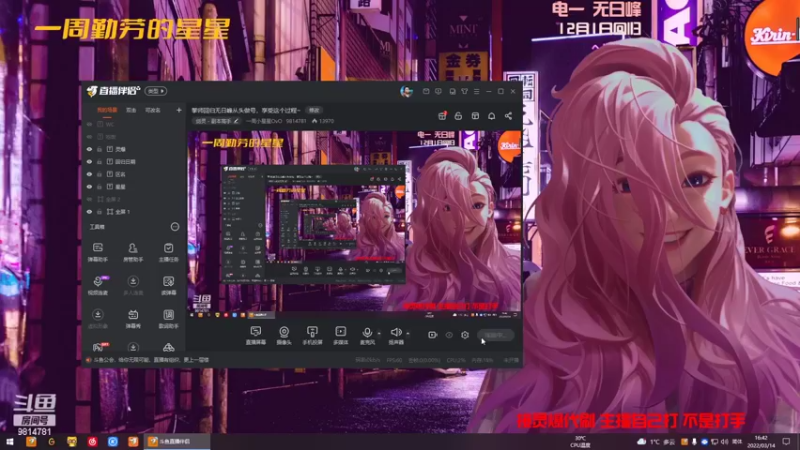Open the Windows notification center icon
The image size is (800, 450).
(786, 442)
